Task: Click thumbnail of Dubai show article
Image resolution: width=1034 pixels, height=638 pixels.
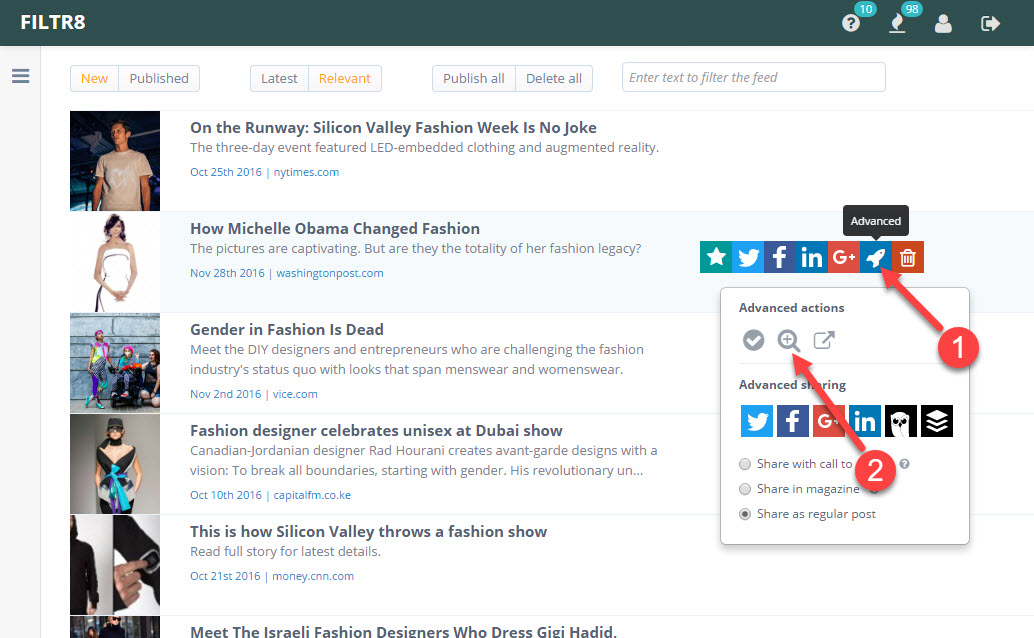Action: [x=115, y=464]
